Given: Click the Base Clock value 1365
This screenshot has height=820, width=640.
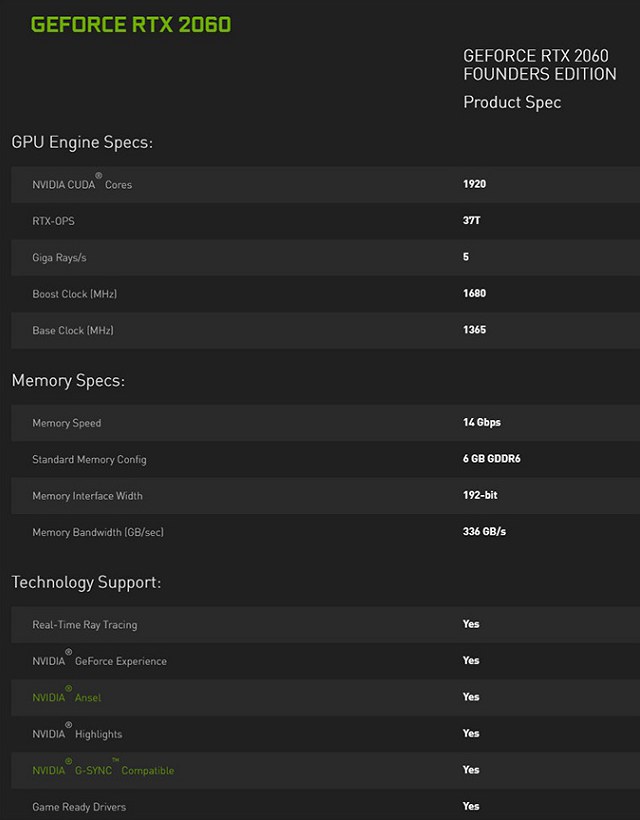Looking at the screenshot, I should click(474, 330).
